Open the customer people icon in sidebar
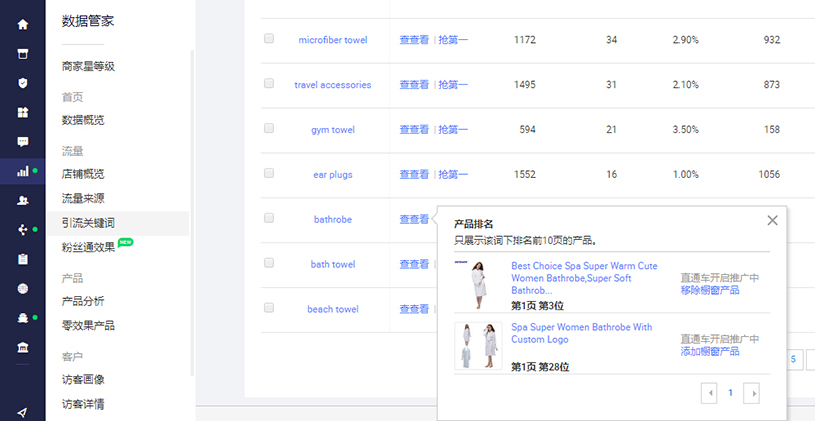The height and width of the screenshot is (421, 815). [23, 200]
